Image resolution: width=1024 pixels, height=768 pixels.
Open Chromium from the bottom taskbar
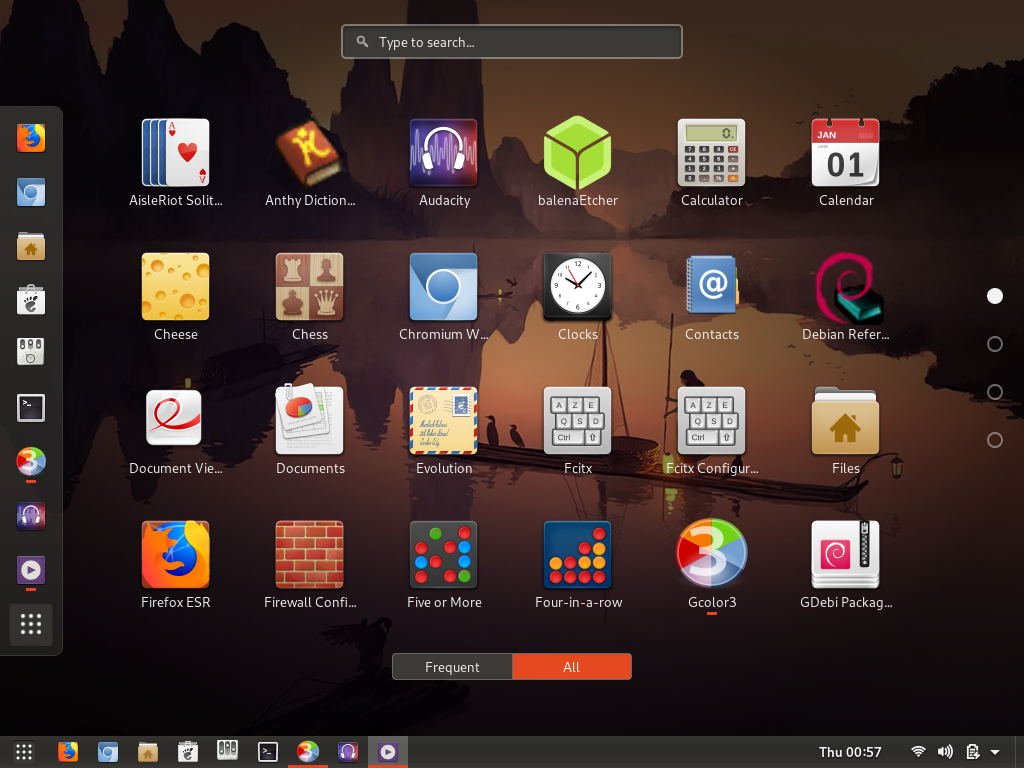[x=108, y=752]
